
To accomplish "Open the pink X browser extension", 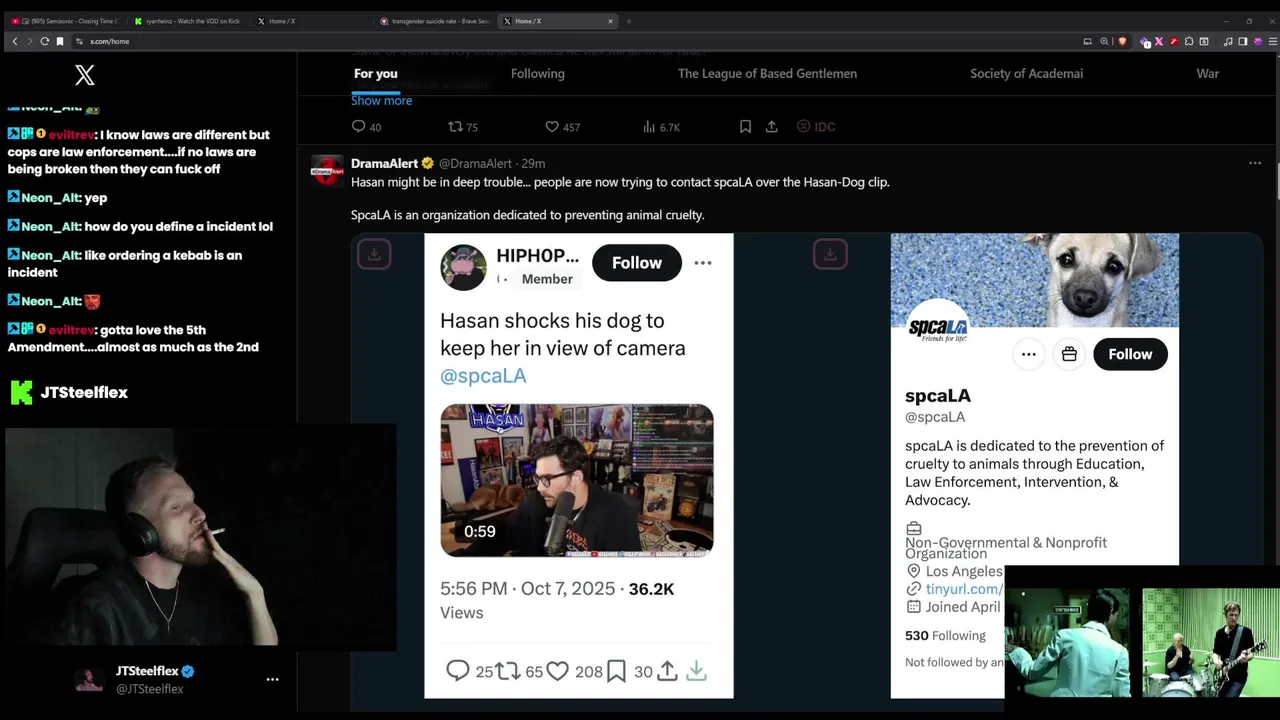I will [x=1159, y=41].
